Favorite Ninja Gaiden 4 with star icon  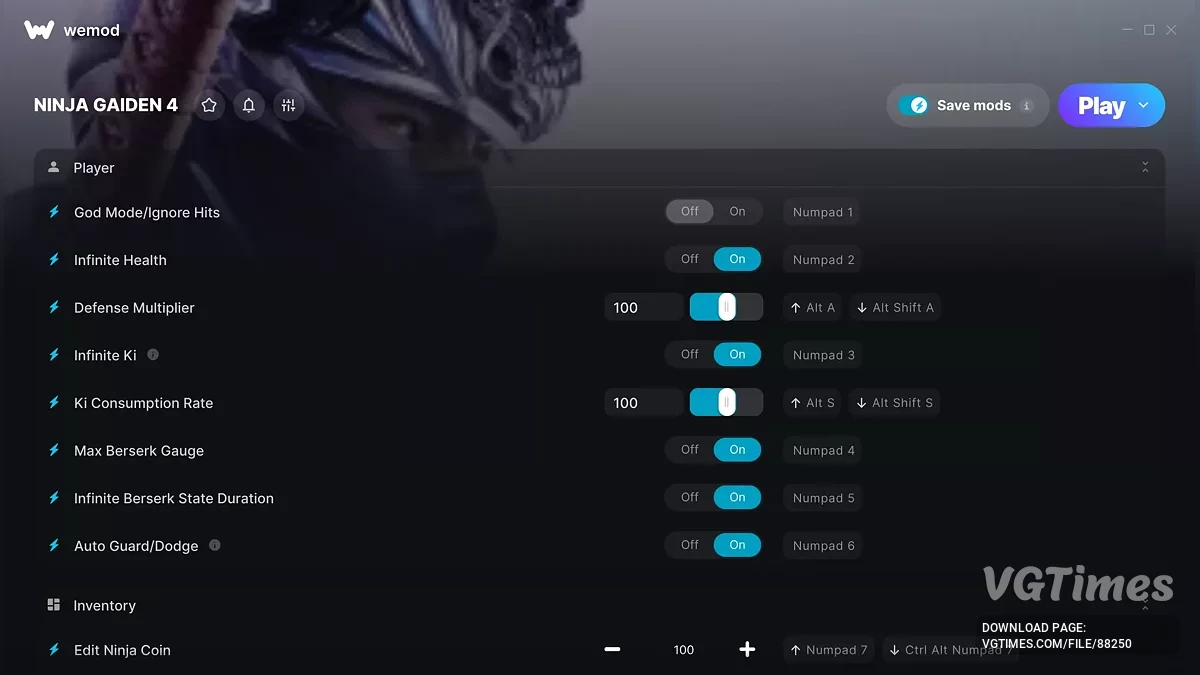(x=209, y=105)
